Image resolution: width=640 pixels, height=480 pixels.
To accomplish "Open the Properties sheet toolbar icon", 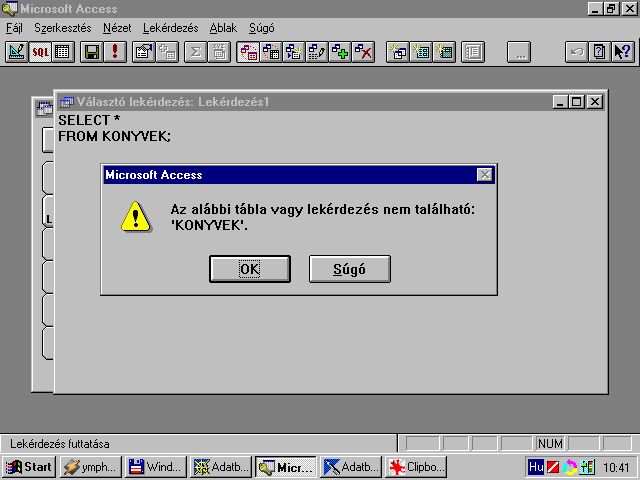I will (144, 52).
